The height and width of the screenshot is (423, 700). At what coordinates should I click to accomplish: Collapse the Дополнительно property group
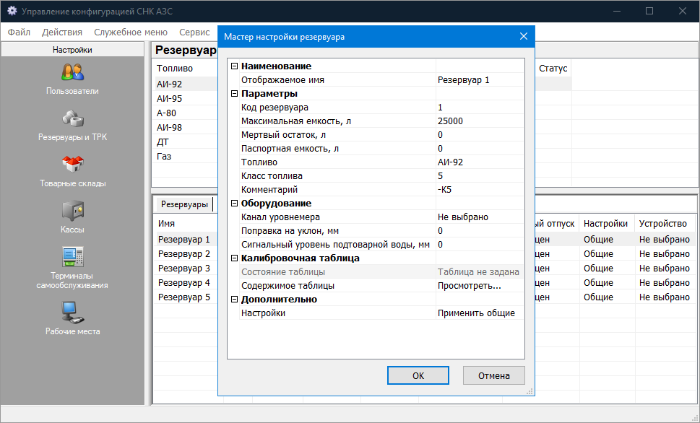click(234, 299)
